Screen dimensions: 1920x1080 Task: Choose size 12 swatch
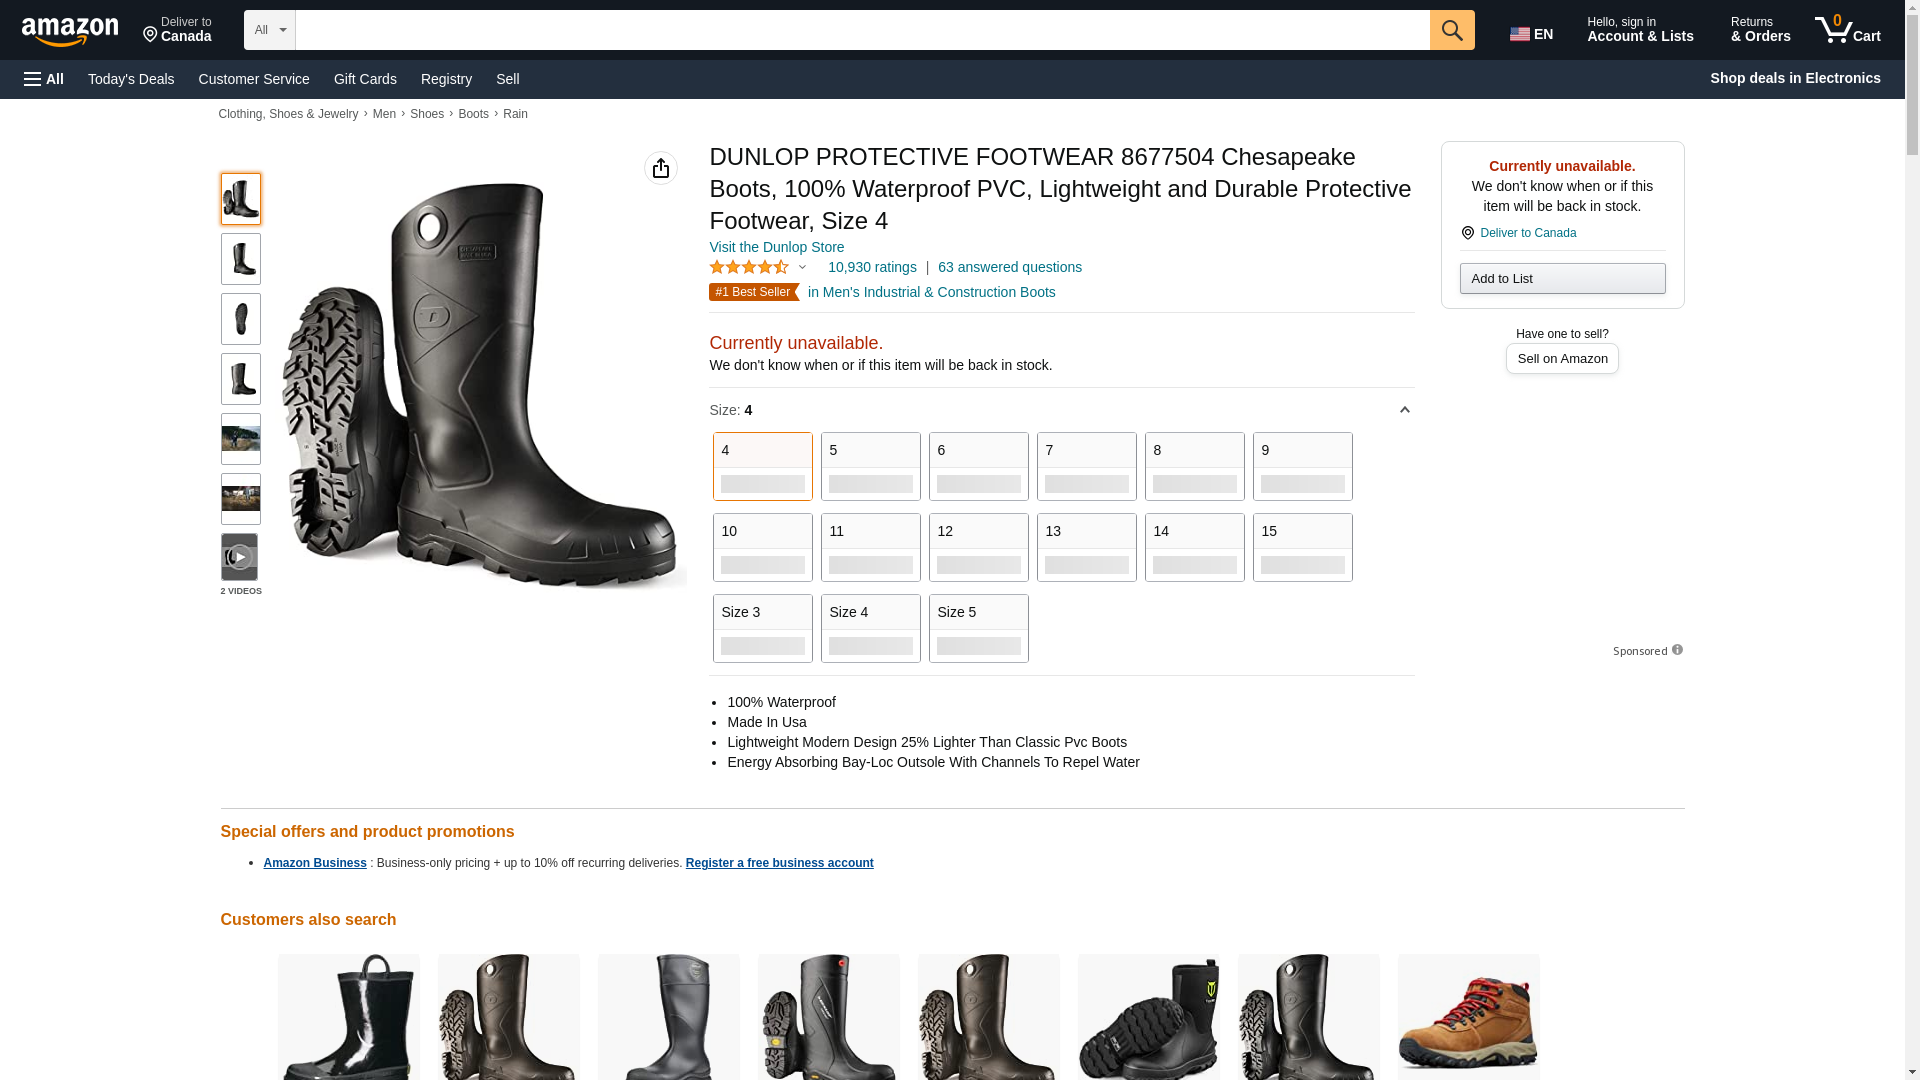tap(978, 547)
